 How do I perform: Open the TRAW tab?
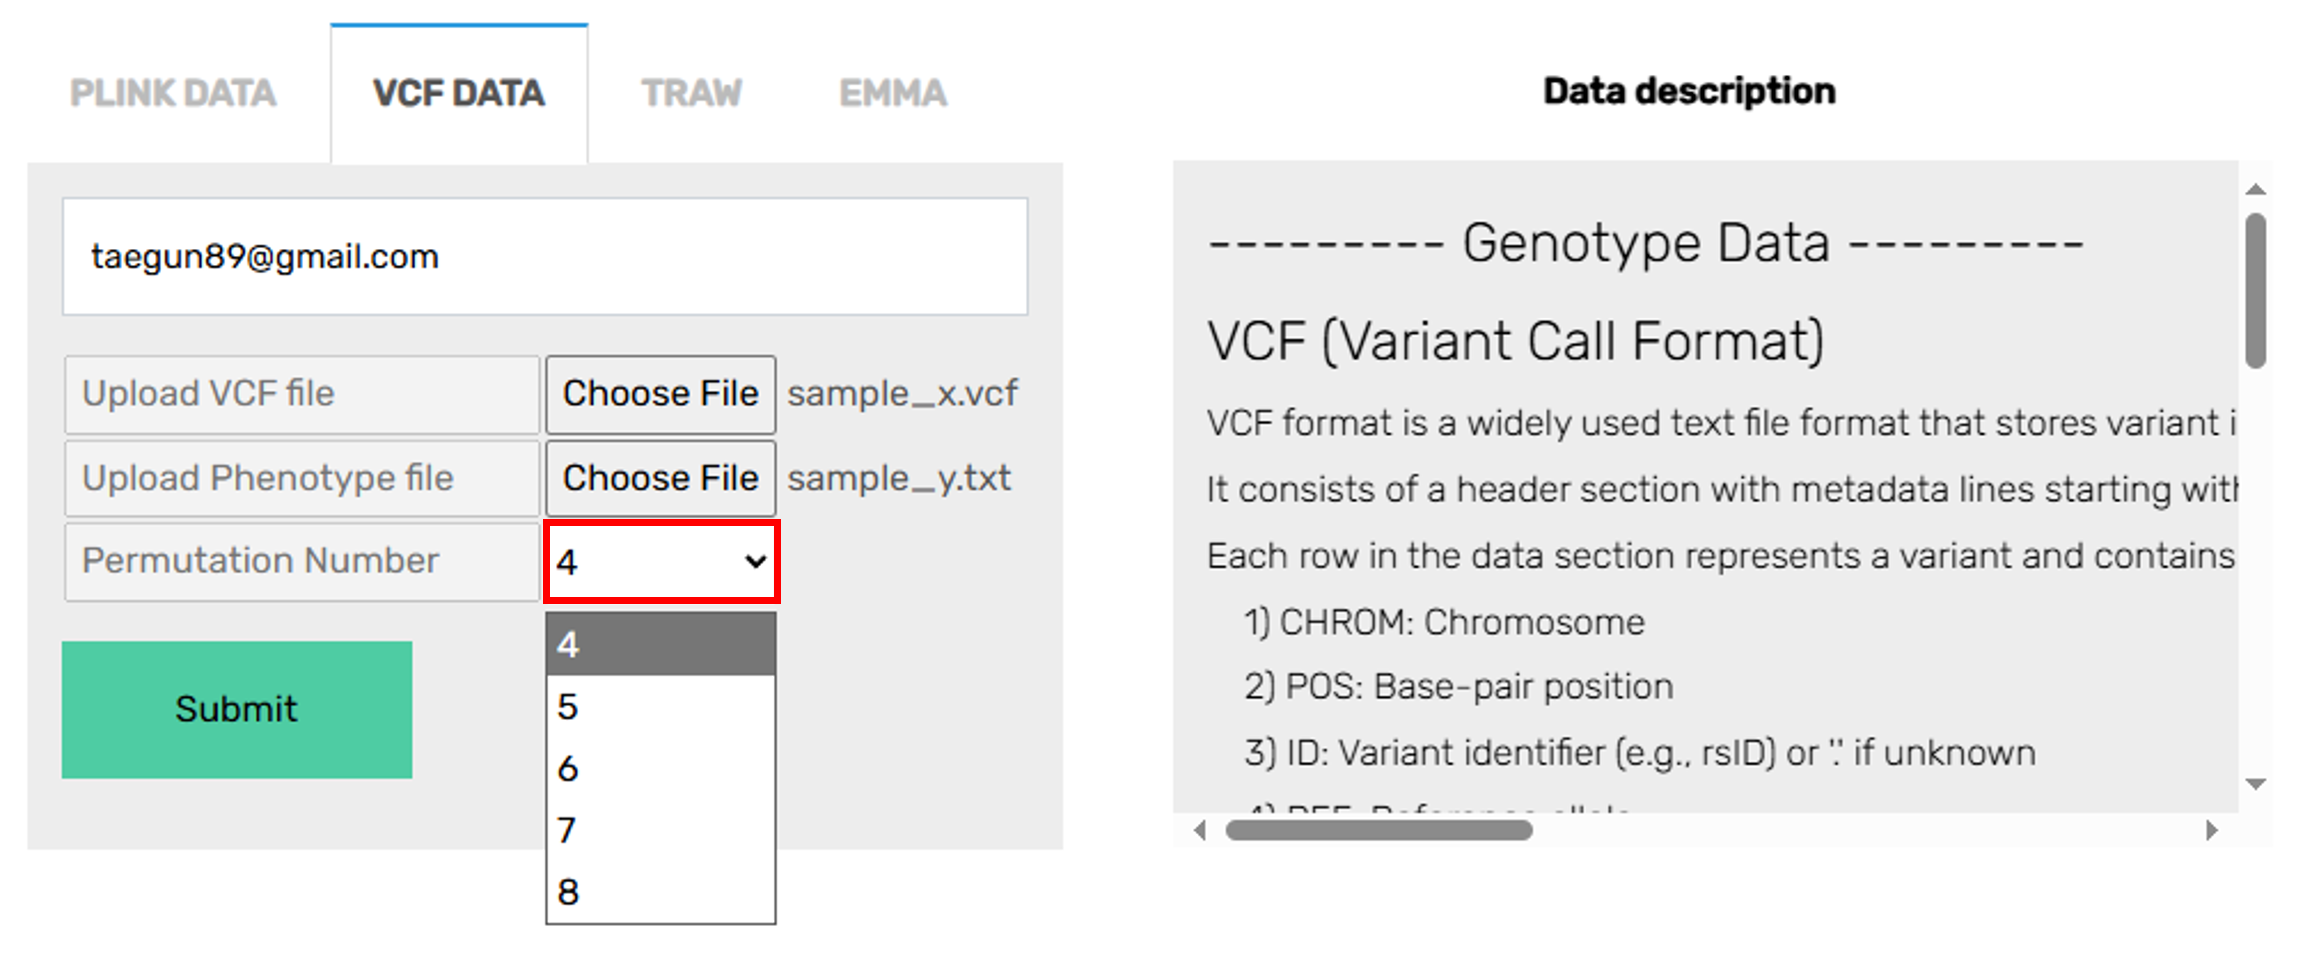coord(691,93)
